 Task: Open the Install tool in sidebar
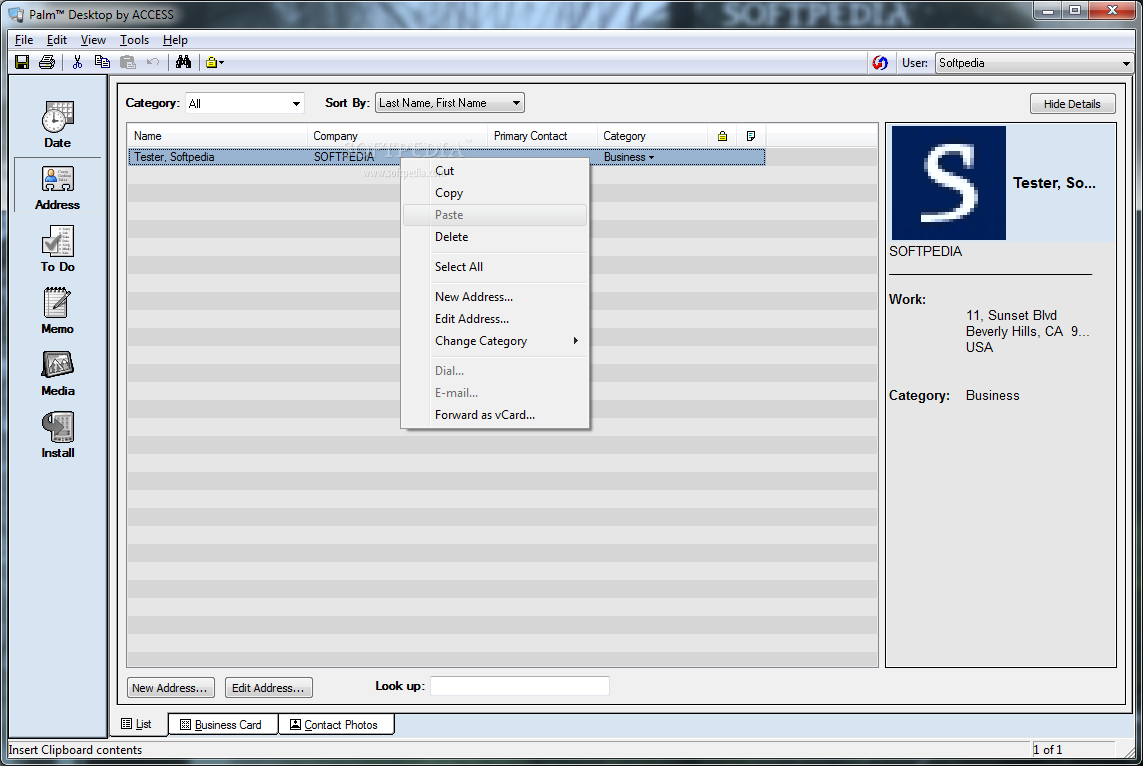58,435
